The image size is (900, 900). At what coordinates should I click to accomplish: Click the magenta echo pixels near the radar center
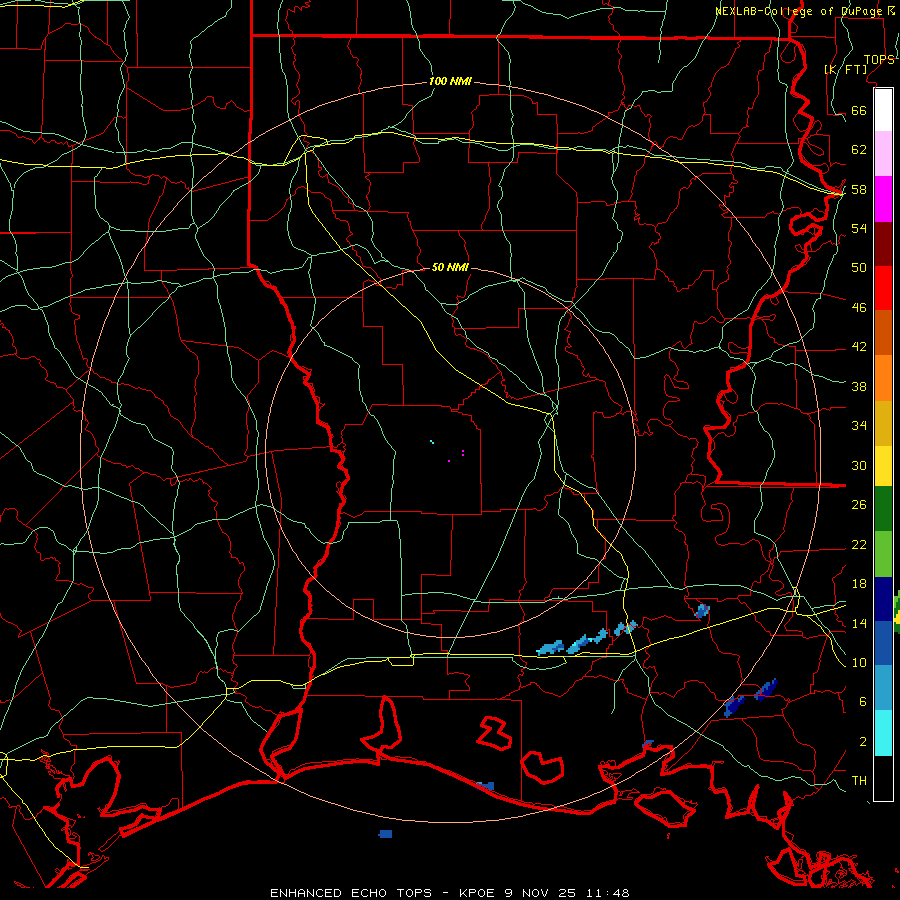(456, 456)
